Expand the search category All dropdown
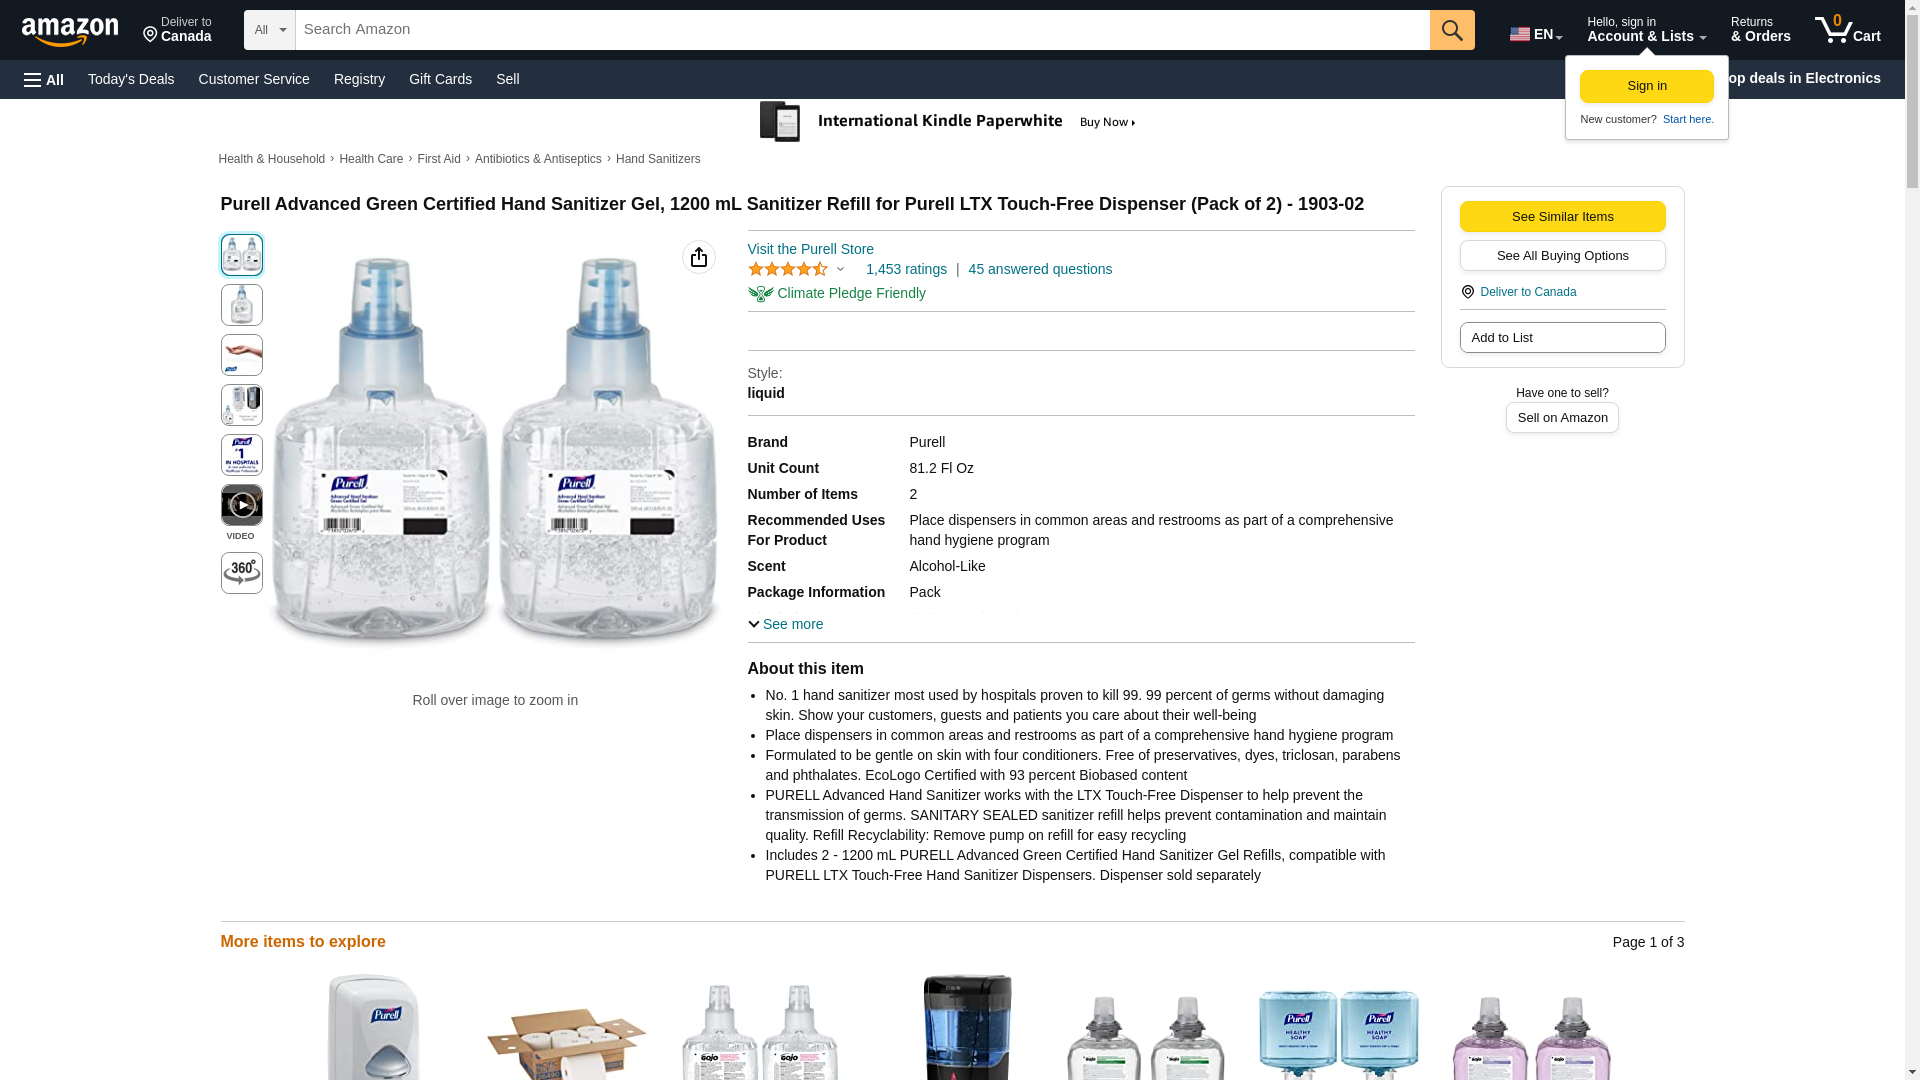 [x=269, y=30]
